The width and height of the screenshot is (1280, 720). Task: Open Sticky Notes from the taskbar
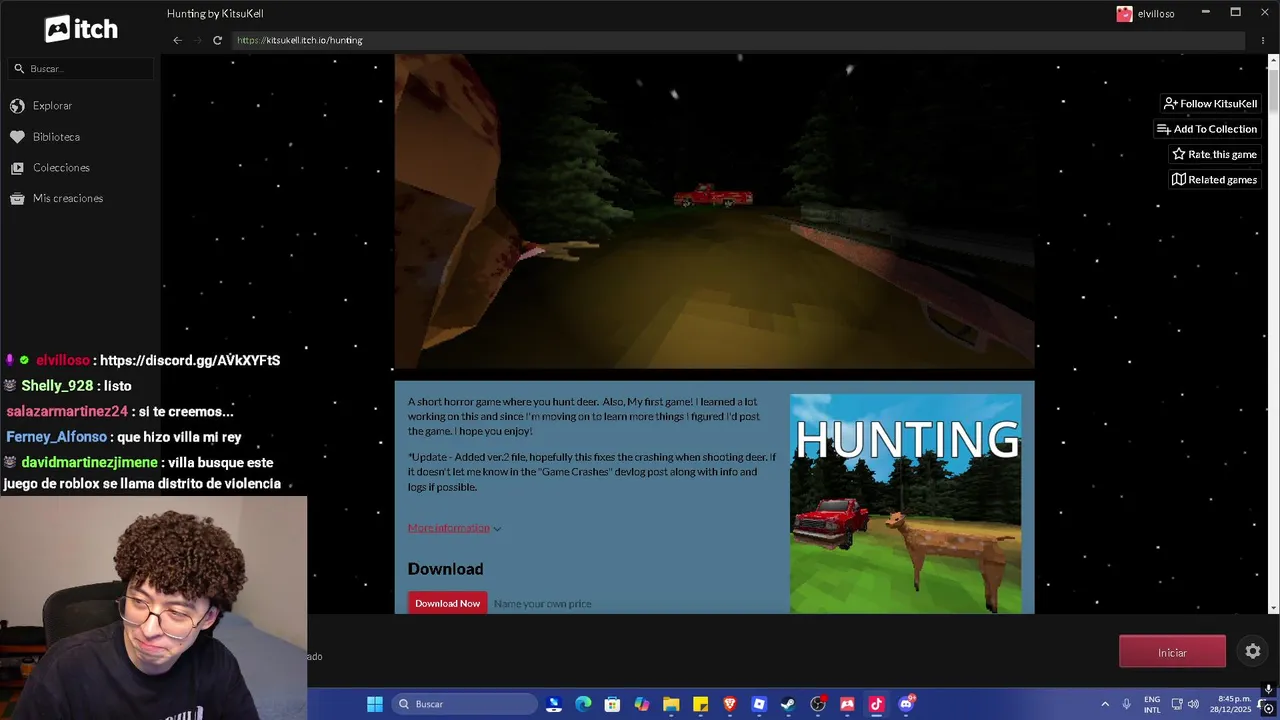(x=700, y=704)
